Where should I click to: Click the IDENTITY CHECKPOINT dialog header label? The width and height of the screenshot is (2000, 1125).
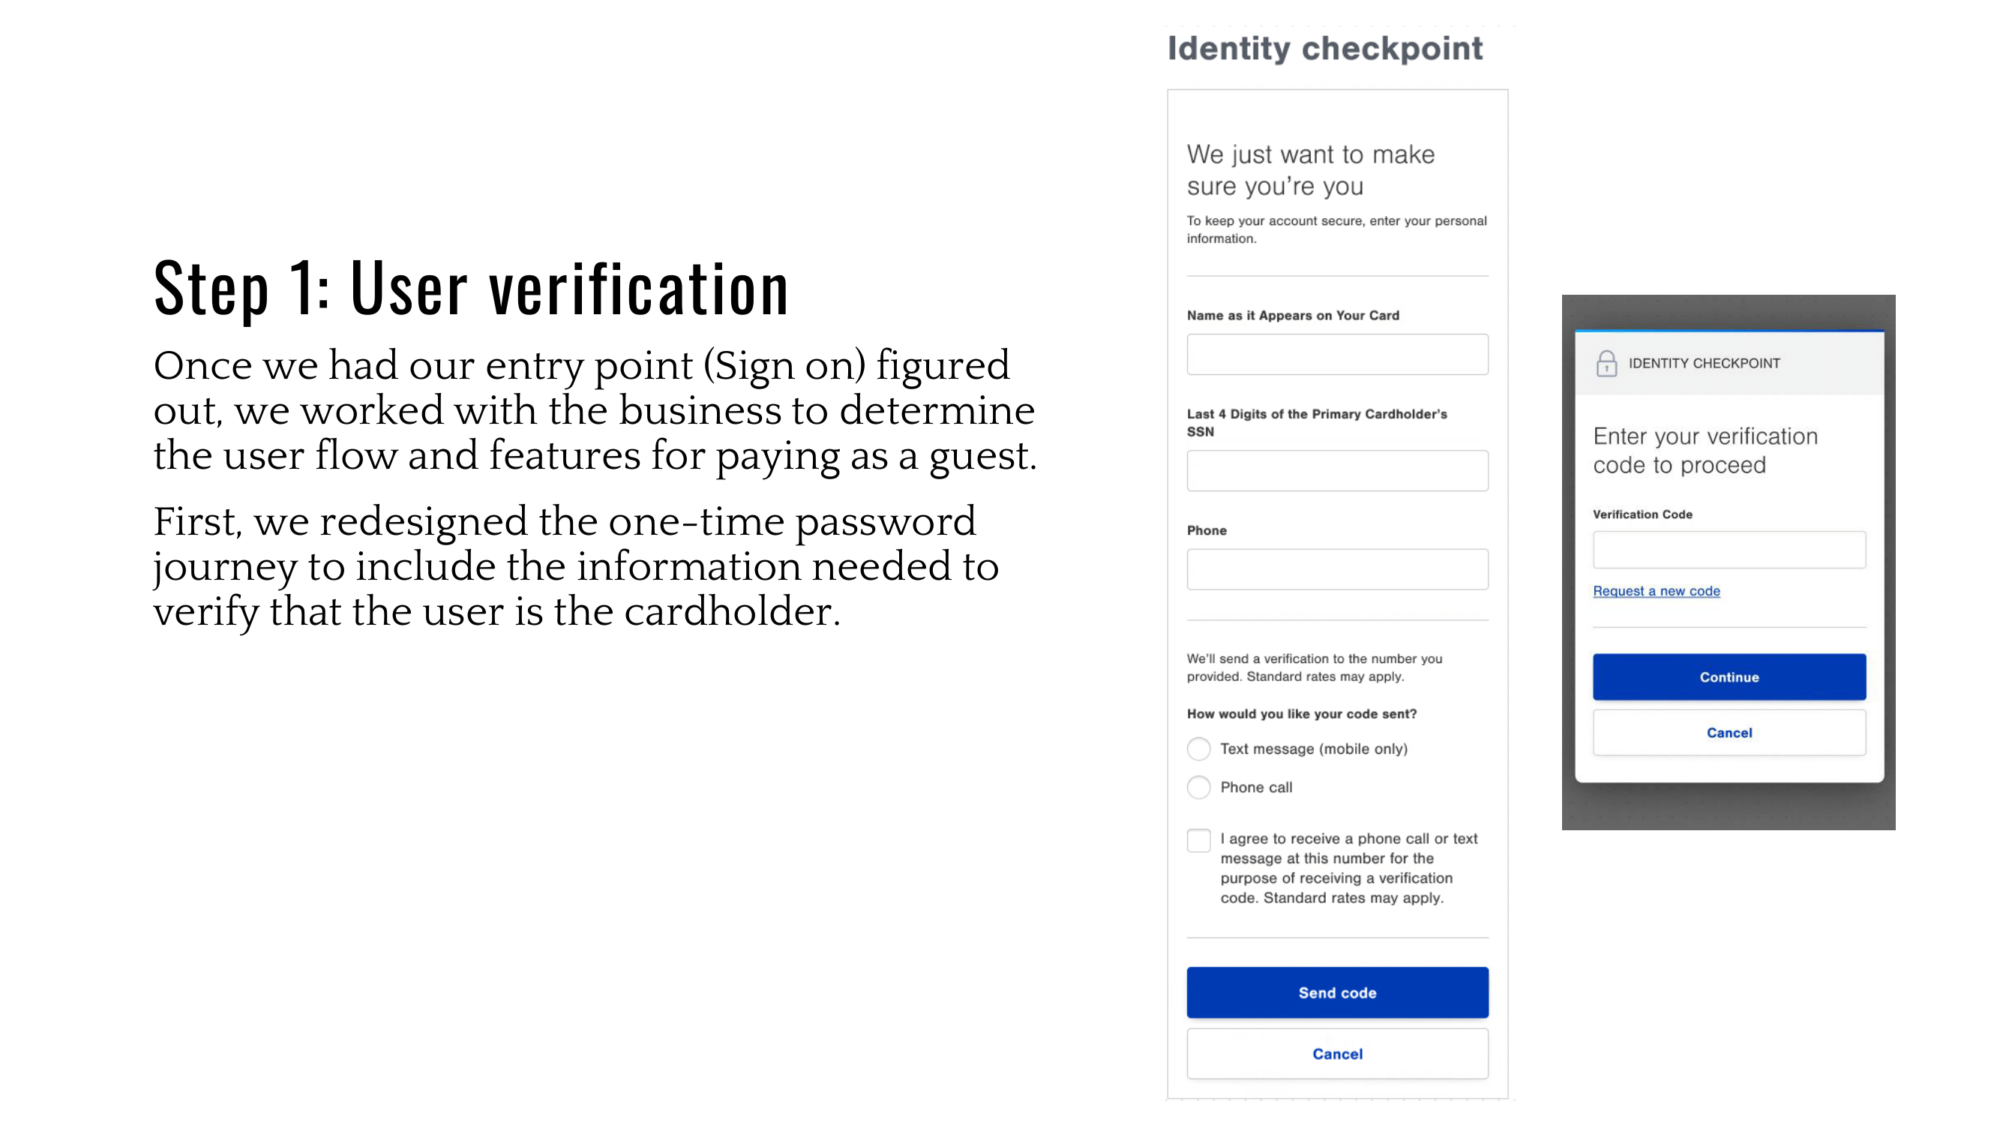point(1704,363)
